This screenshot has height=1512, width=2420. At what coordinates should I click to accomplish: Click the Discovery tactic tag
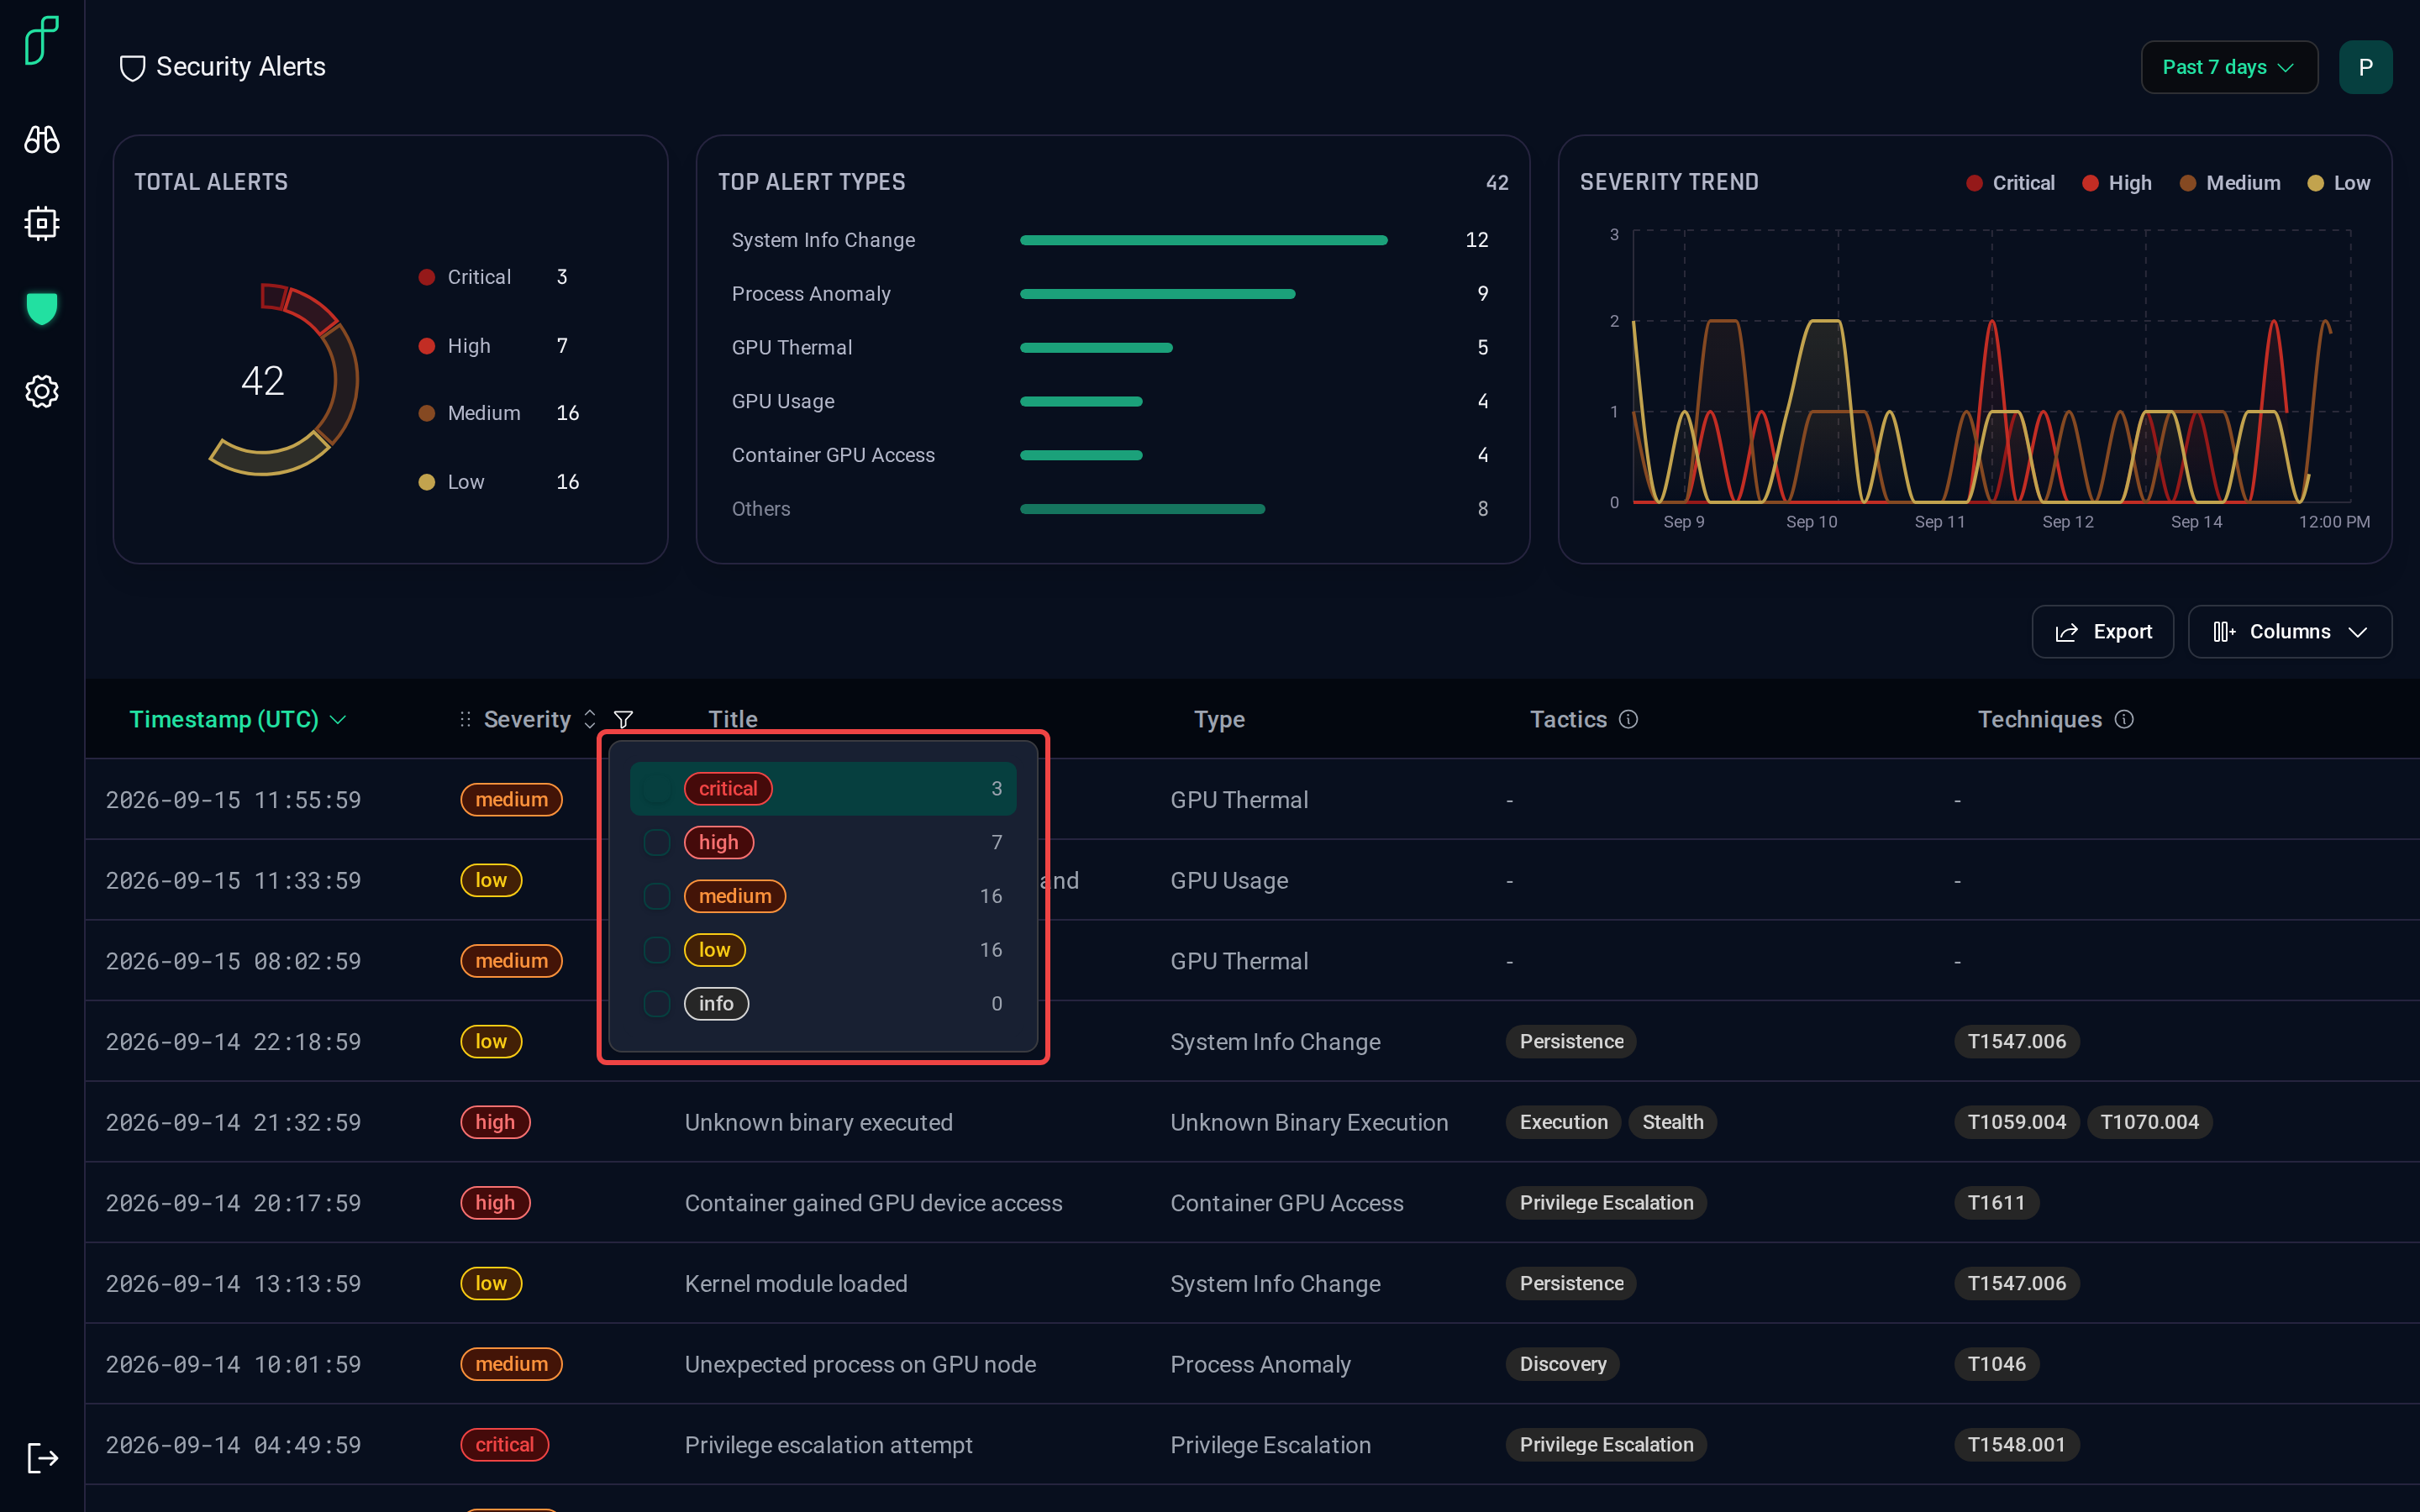(x=1562, y=1364)
